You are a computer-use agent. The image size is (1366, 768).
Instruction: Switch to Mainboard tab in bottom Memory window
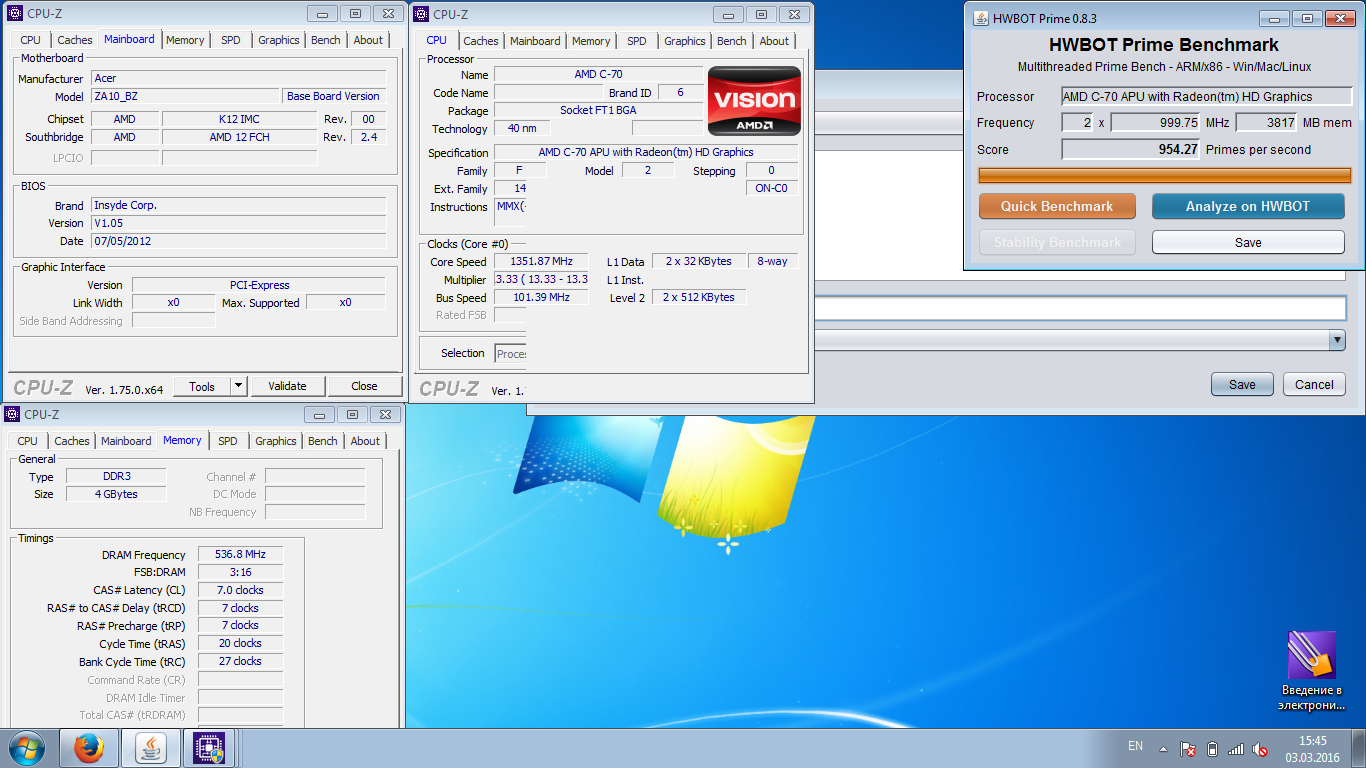(126, 441)
